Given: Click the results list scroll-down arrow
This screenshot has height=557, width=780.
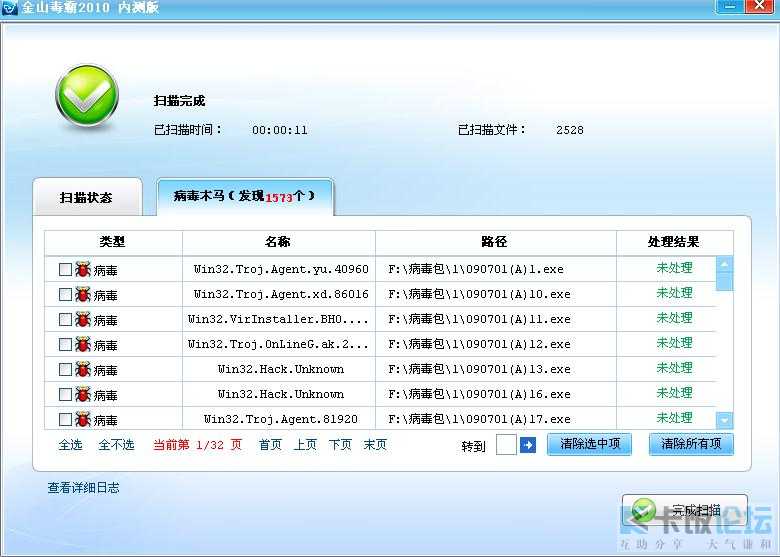Looking at the screenshot, I should pyautogui.click(x=724, y=421).
